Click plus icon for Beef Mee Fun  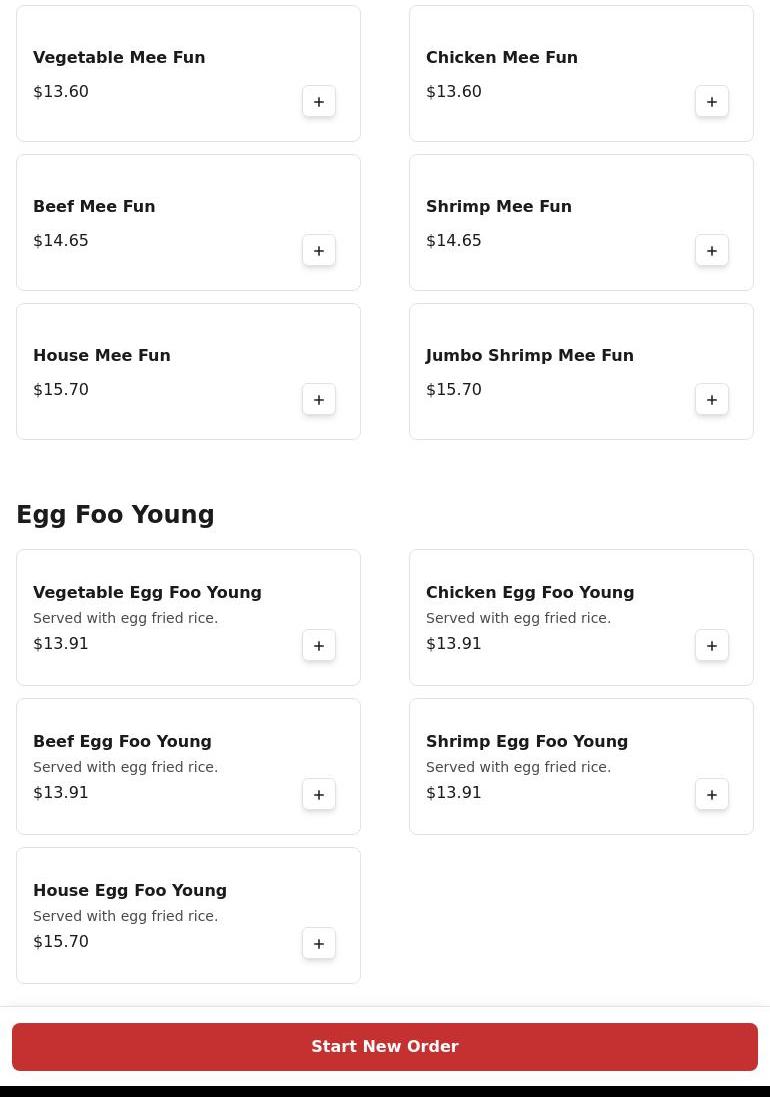tap(319, 251)
